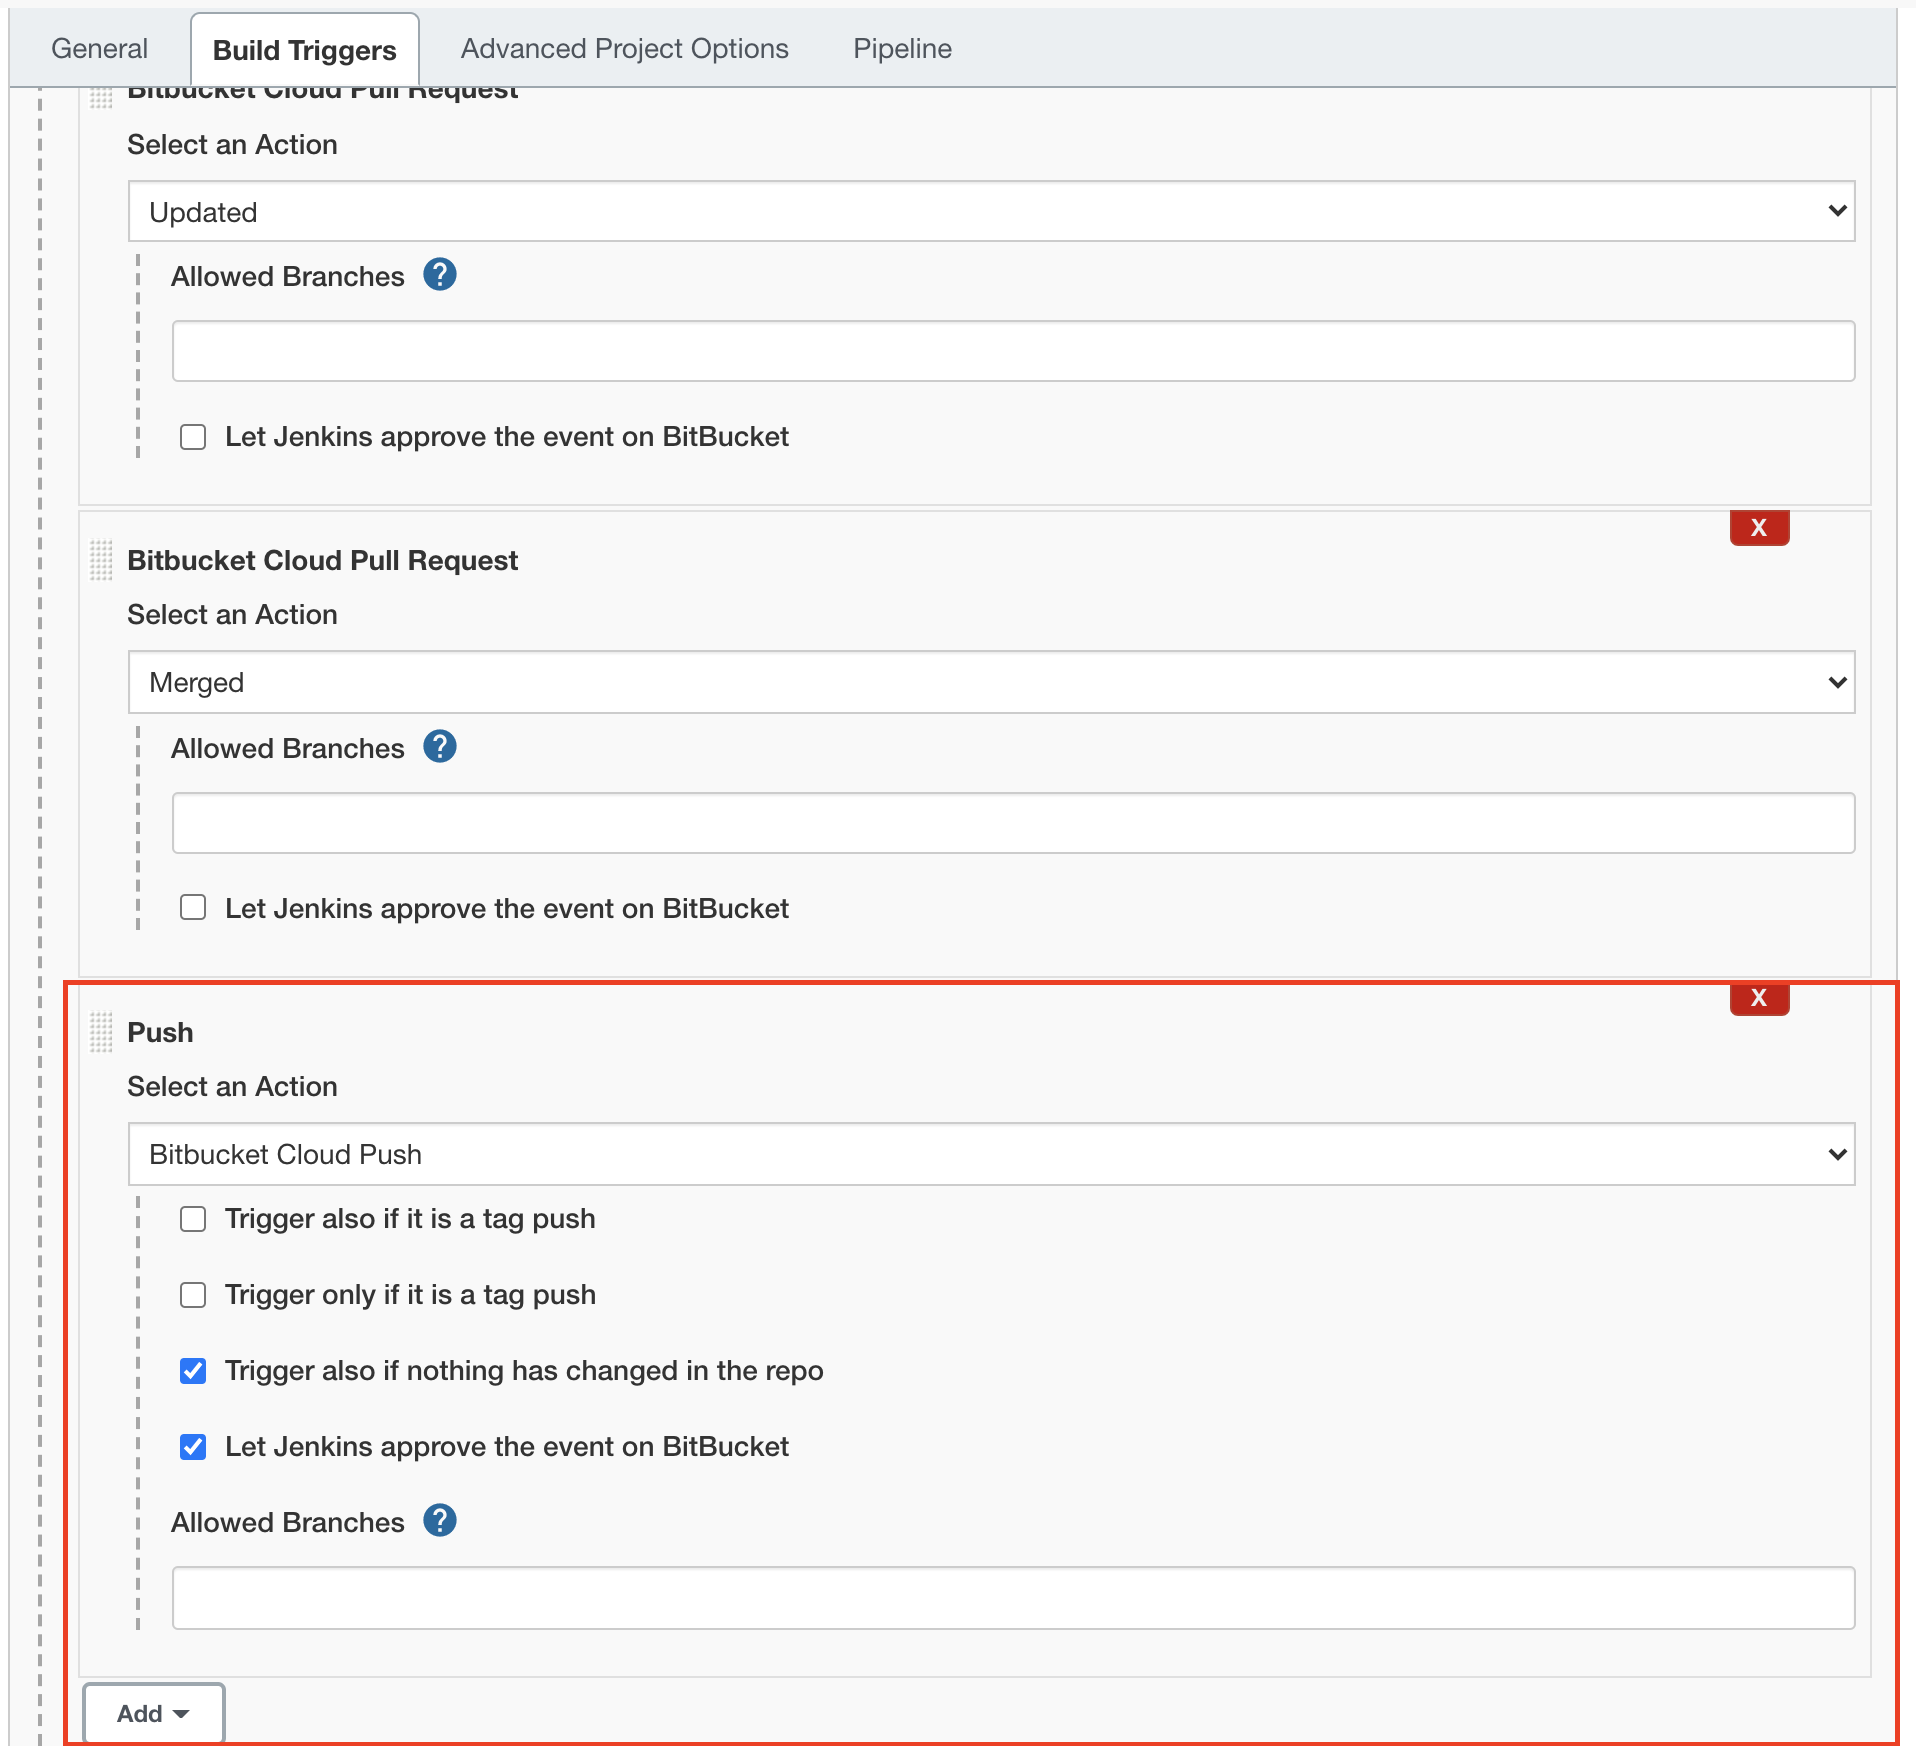Open the Allowed Branches help for Updated trigger
The width and height of the screenshot is (1916, 1746).
[440, 275]
